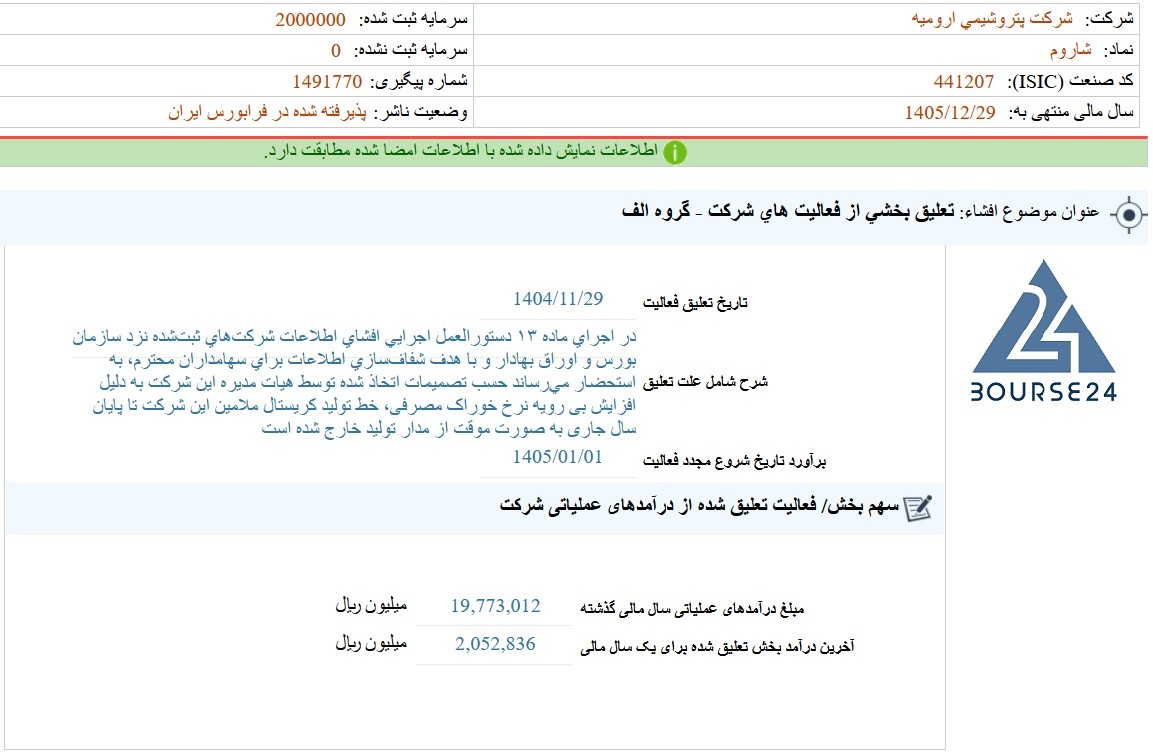This screenshot has height=754, width=1153.
Task: Click the notepad-pencil icon beside the revenue share heading
Action: click(x=917, y=508)
